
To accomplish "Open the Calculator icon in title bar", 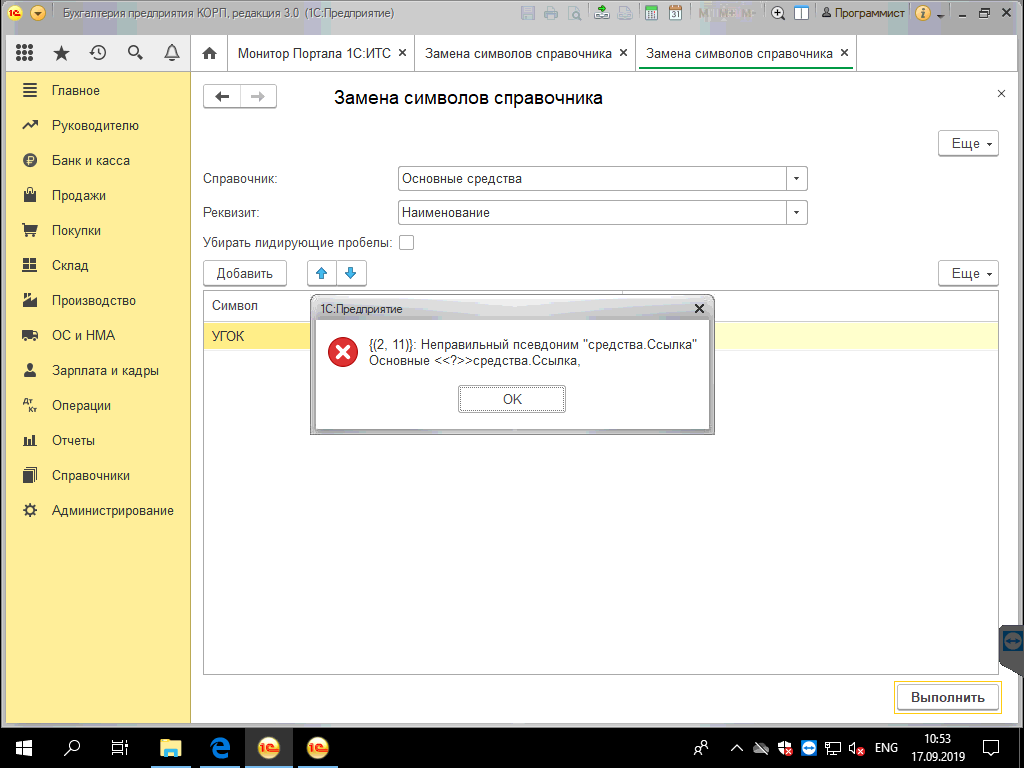I will click(651, 13).
